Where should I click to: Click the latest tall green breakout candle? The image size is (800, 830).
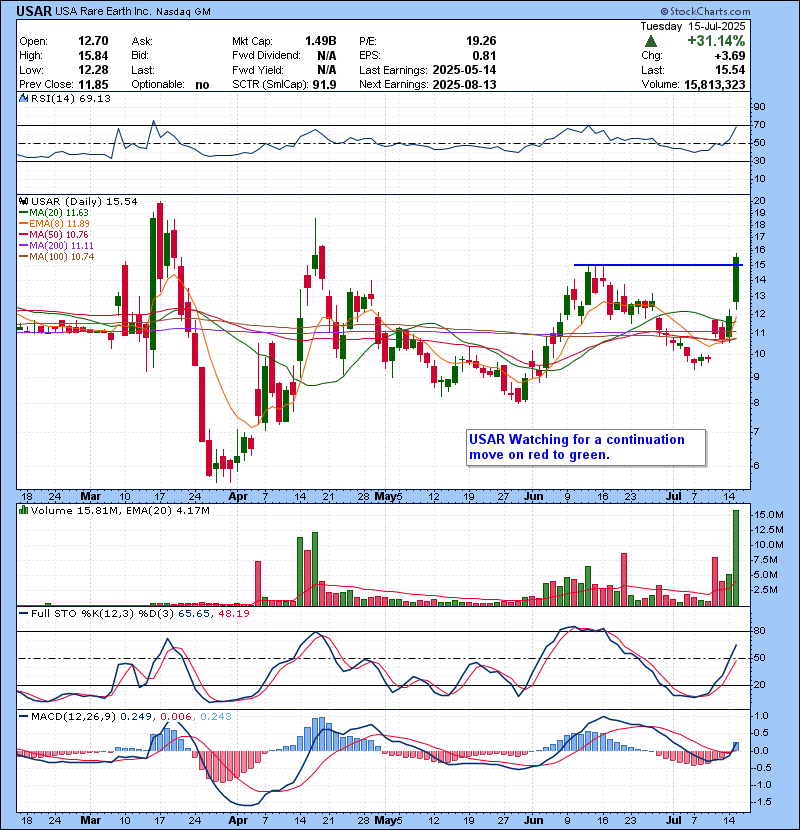tap(736, 279)
